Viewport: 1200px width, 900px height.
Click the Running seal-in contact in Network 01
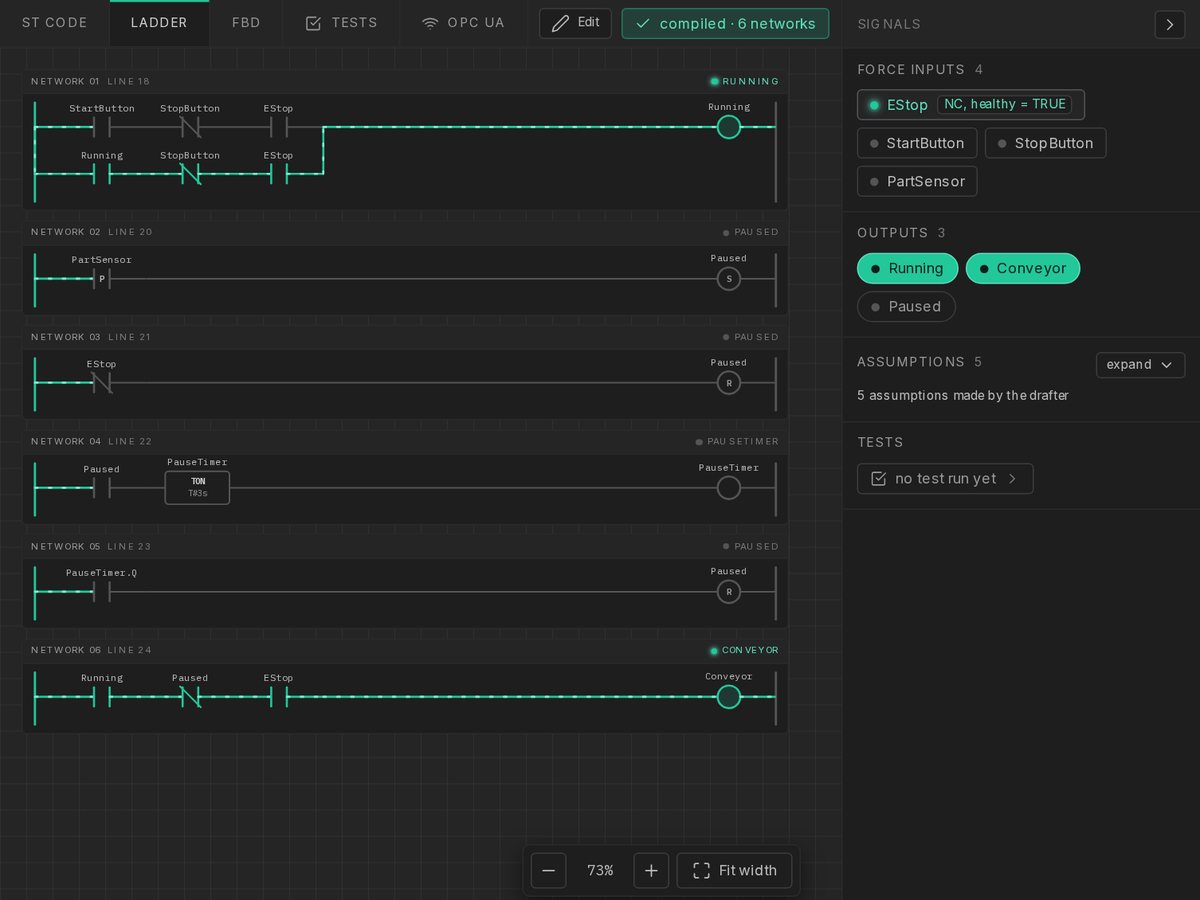pos(101,174)
